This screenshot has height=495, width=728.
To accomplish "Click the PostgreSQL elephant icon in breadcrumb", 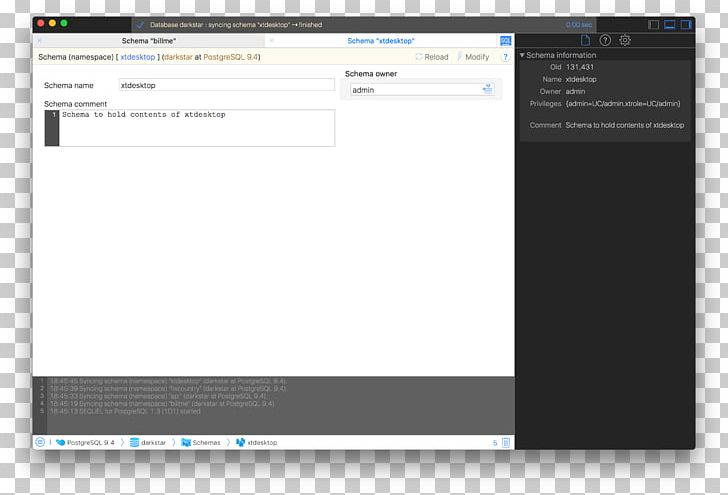I will tap(60, 443).
